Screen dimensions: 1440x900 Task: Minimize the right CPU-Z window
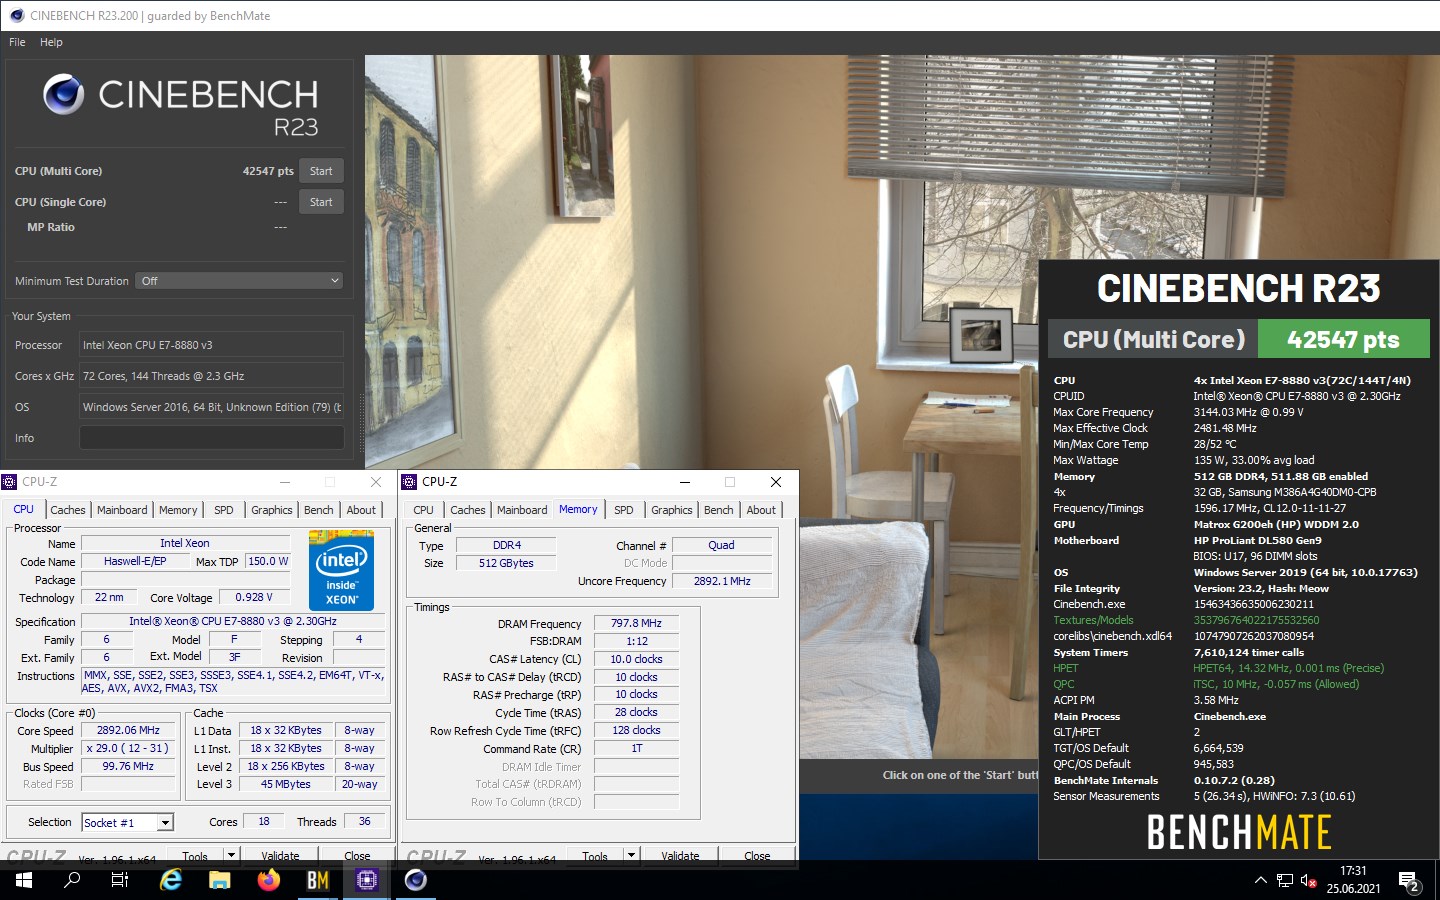(685, 482)
